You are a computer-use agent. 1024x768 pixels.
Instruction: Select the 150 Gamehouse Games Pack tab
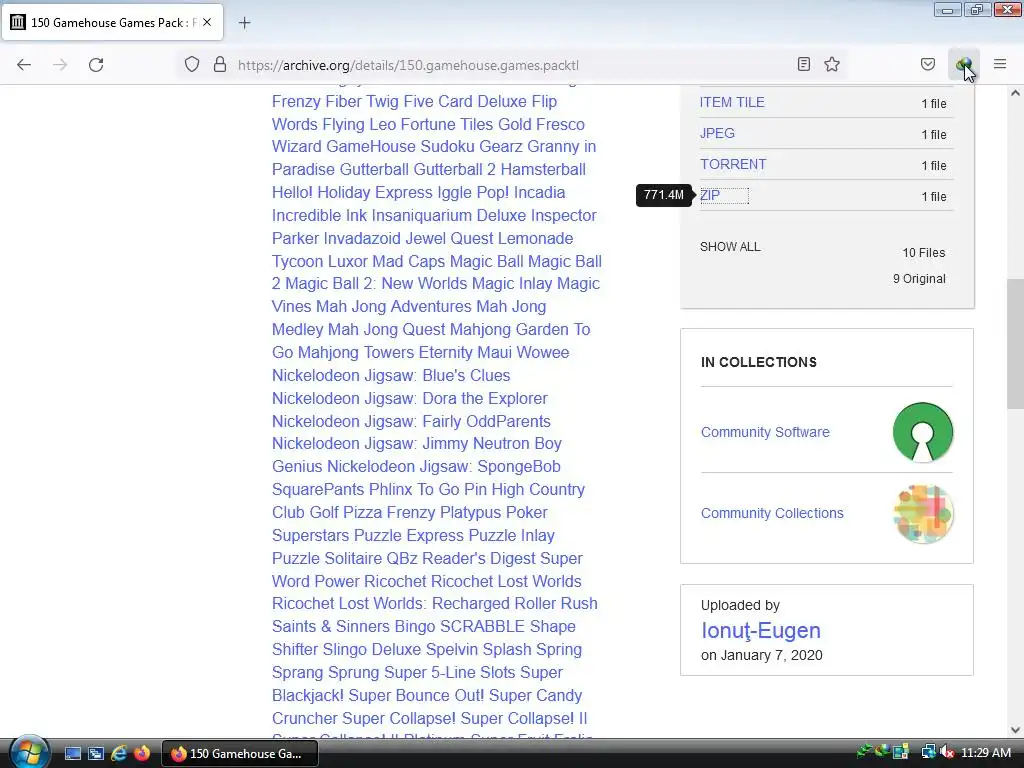(x=112, y=22)
